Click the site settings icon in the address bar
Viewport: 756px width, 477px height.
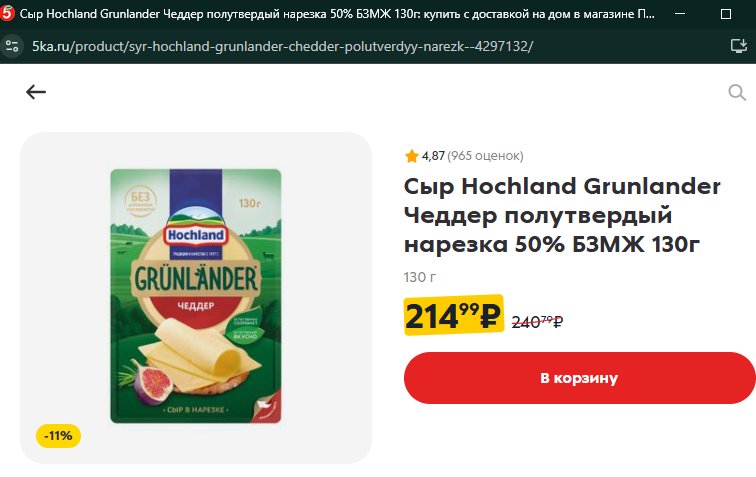pos(12,46)
